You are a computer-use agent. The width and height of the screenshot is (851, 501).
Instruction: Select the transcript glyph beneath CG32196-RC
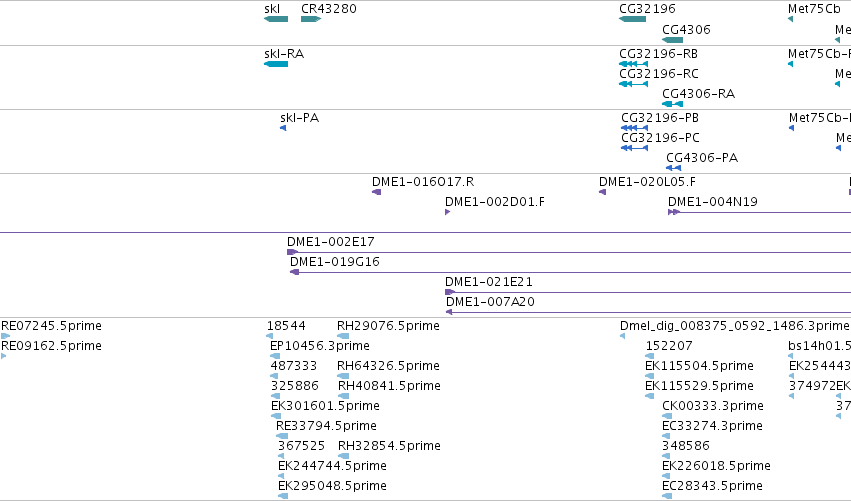[633, 84]
